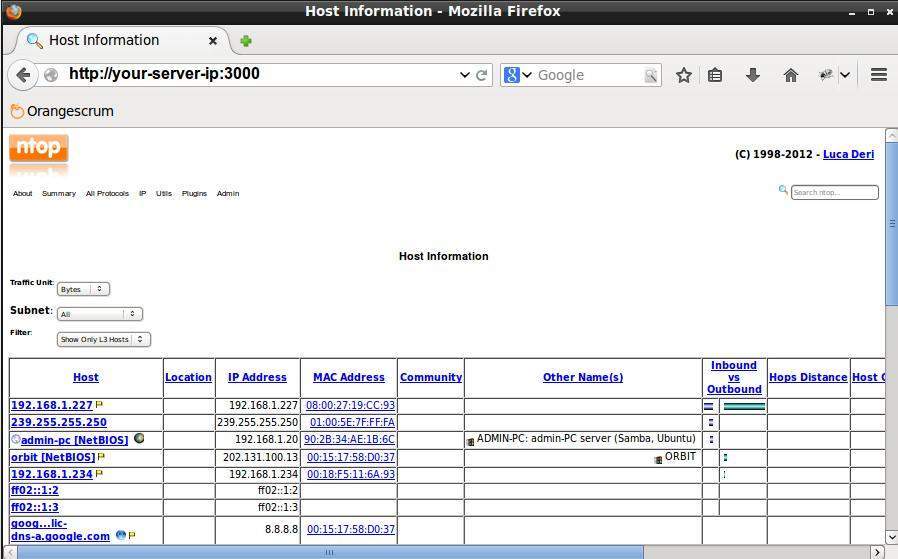Viewport: 898px width, 559px height.
Task: Open the Subnet All dropdown
Action: [x=100, y=314]
